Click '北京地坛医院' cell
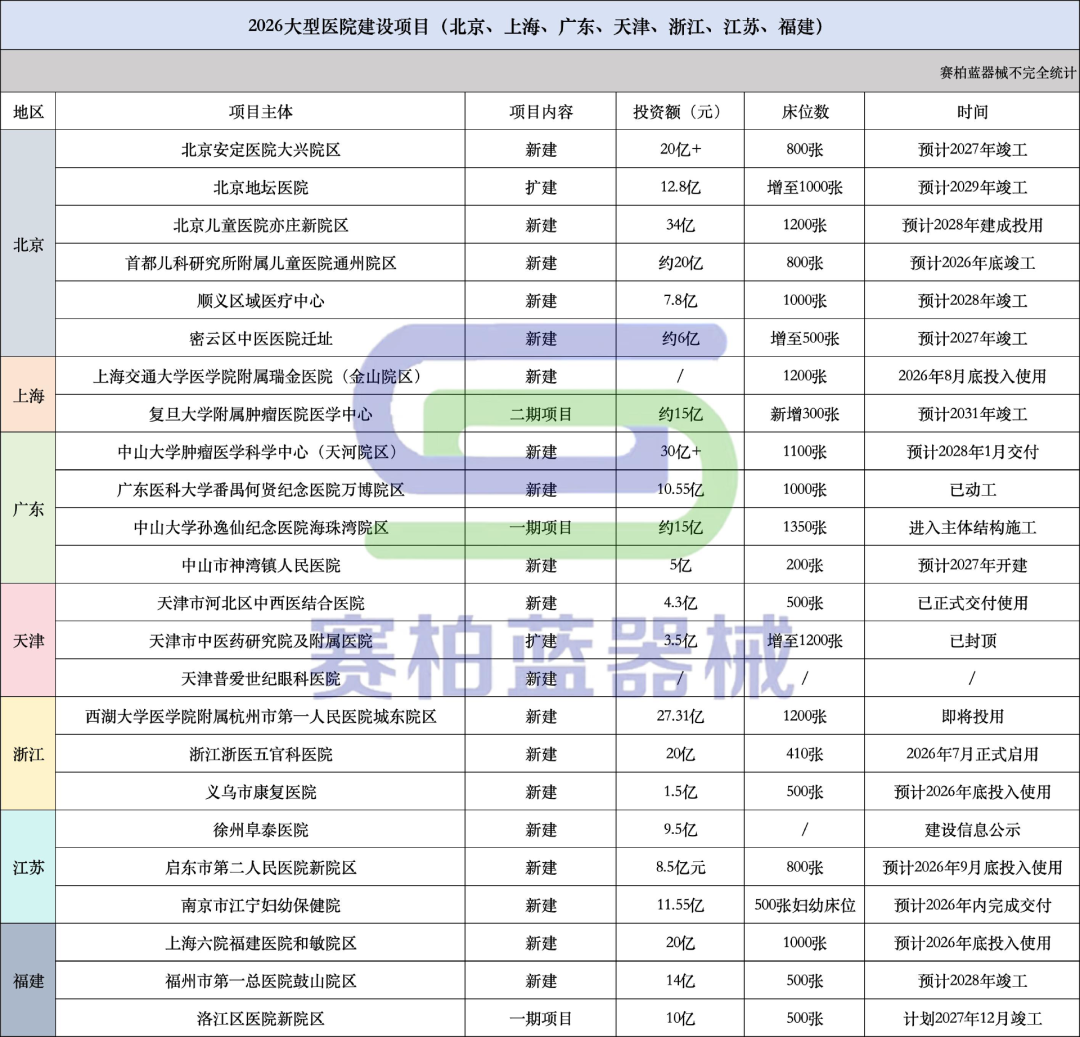Image resolution: width=1080 pixels, height=1037 pixels. (x=260, y=187)
